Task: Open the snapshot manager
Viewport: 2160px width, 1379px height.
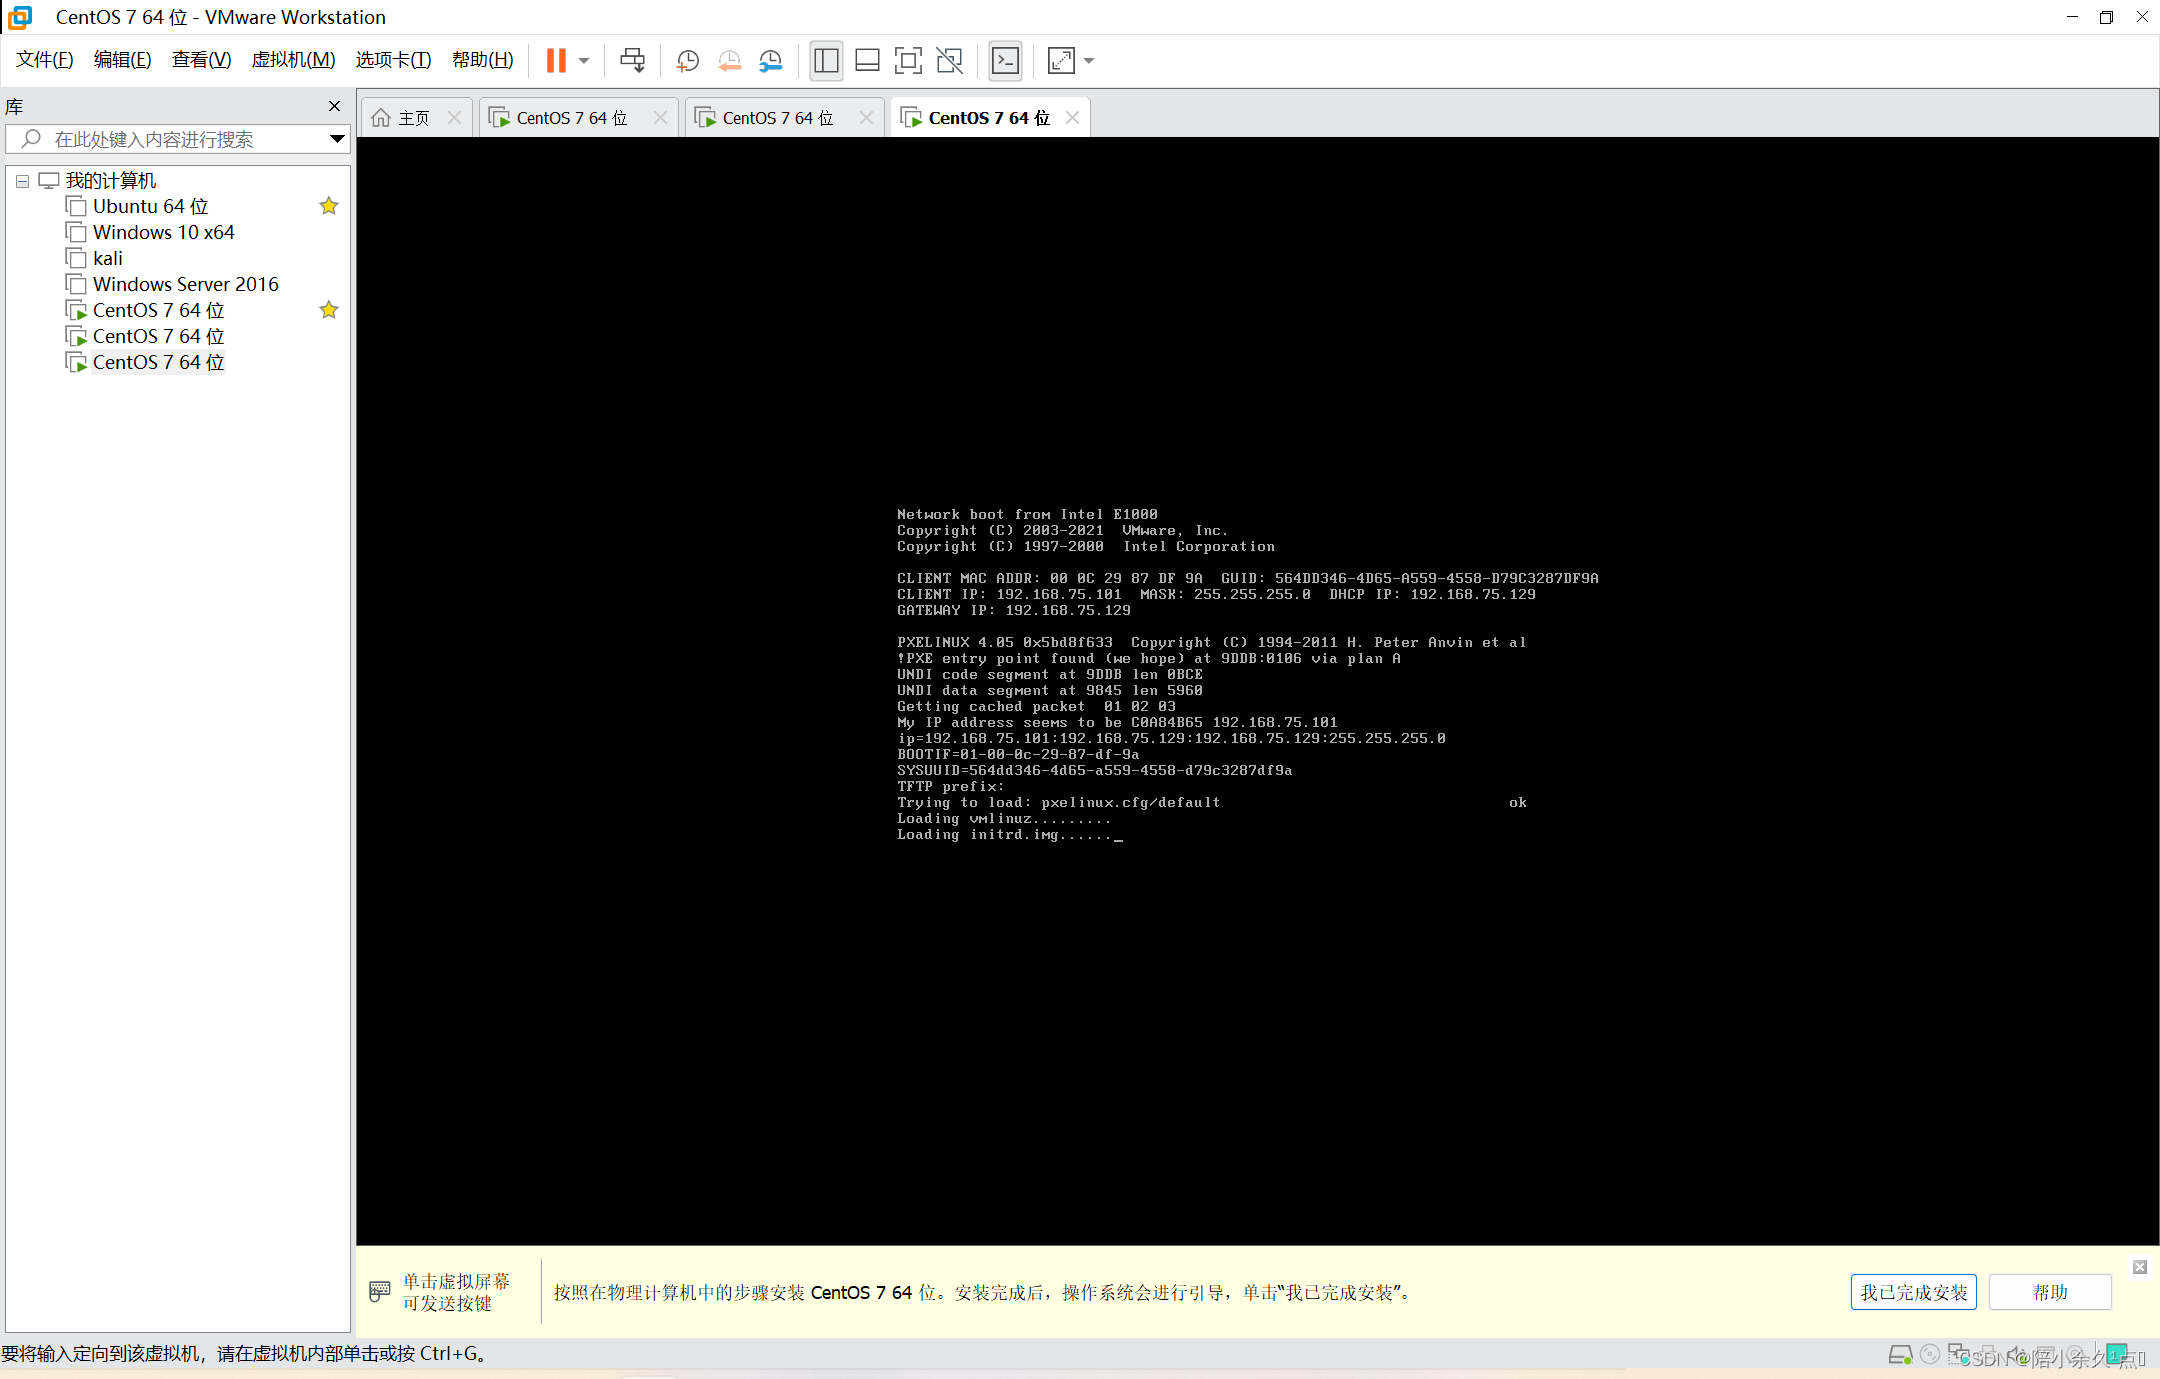Action: [770, 60]
